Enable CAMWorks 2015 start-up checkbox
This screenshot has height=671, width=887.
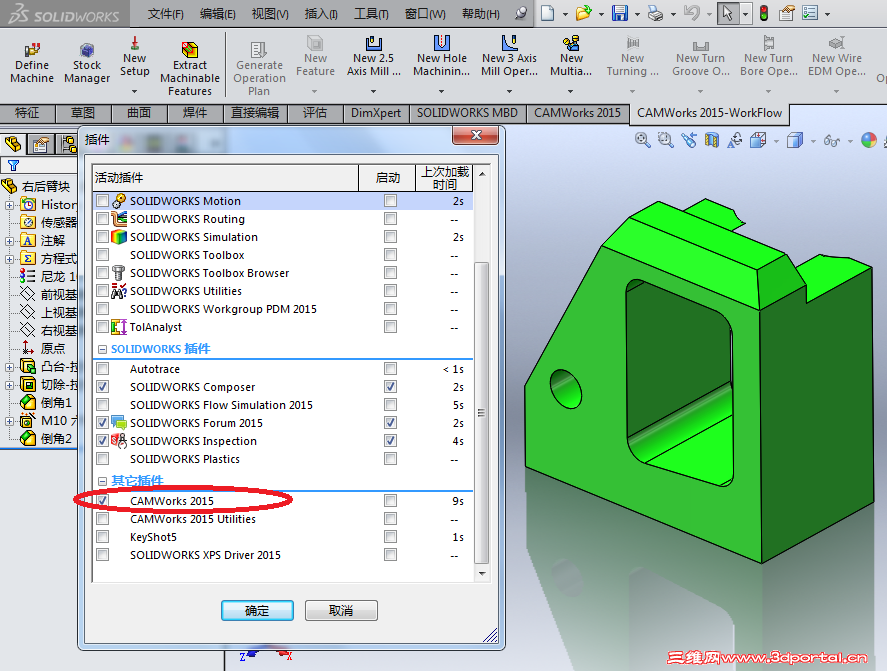tap(390, 501)
